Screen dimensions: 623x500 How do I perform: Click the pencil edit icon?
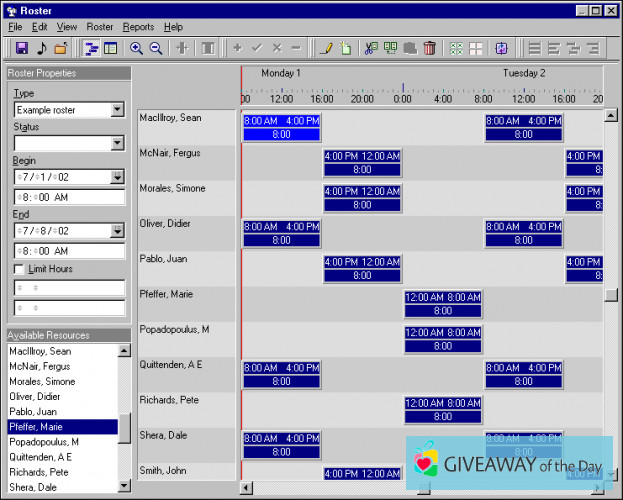click(x=325, y=48)
